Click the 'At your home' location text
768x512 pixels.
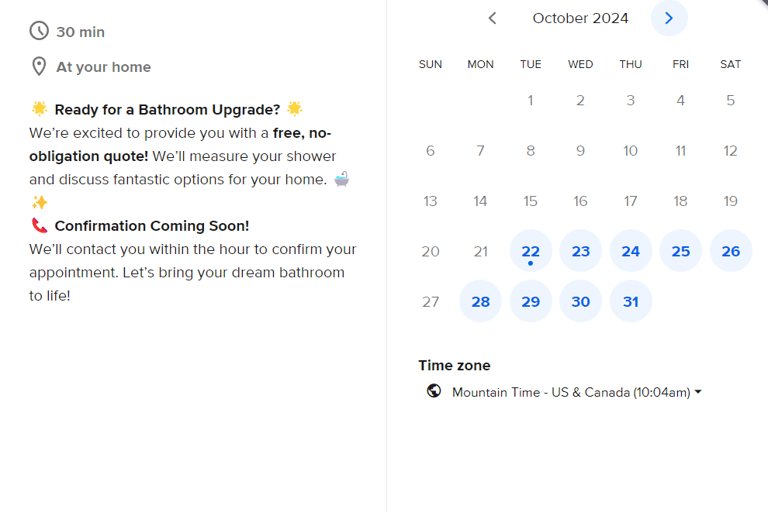click(103, 67)
